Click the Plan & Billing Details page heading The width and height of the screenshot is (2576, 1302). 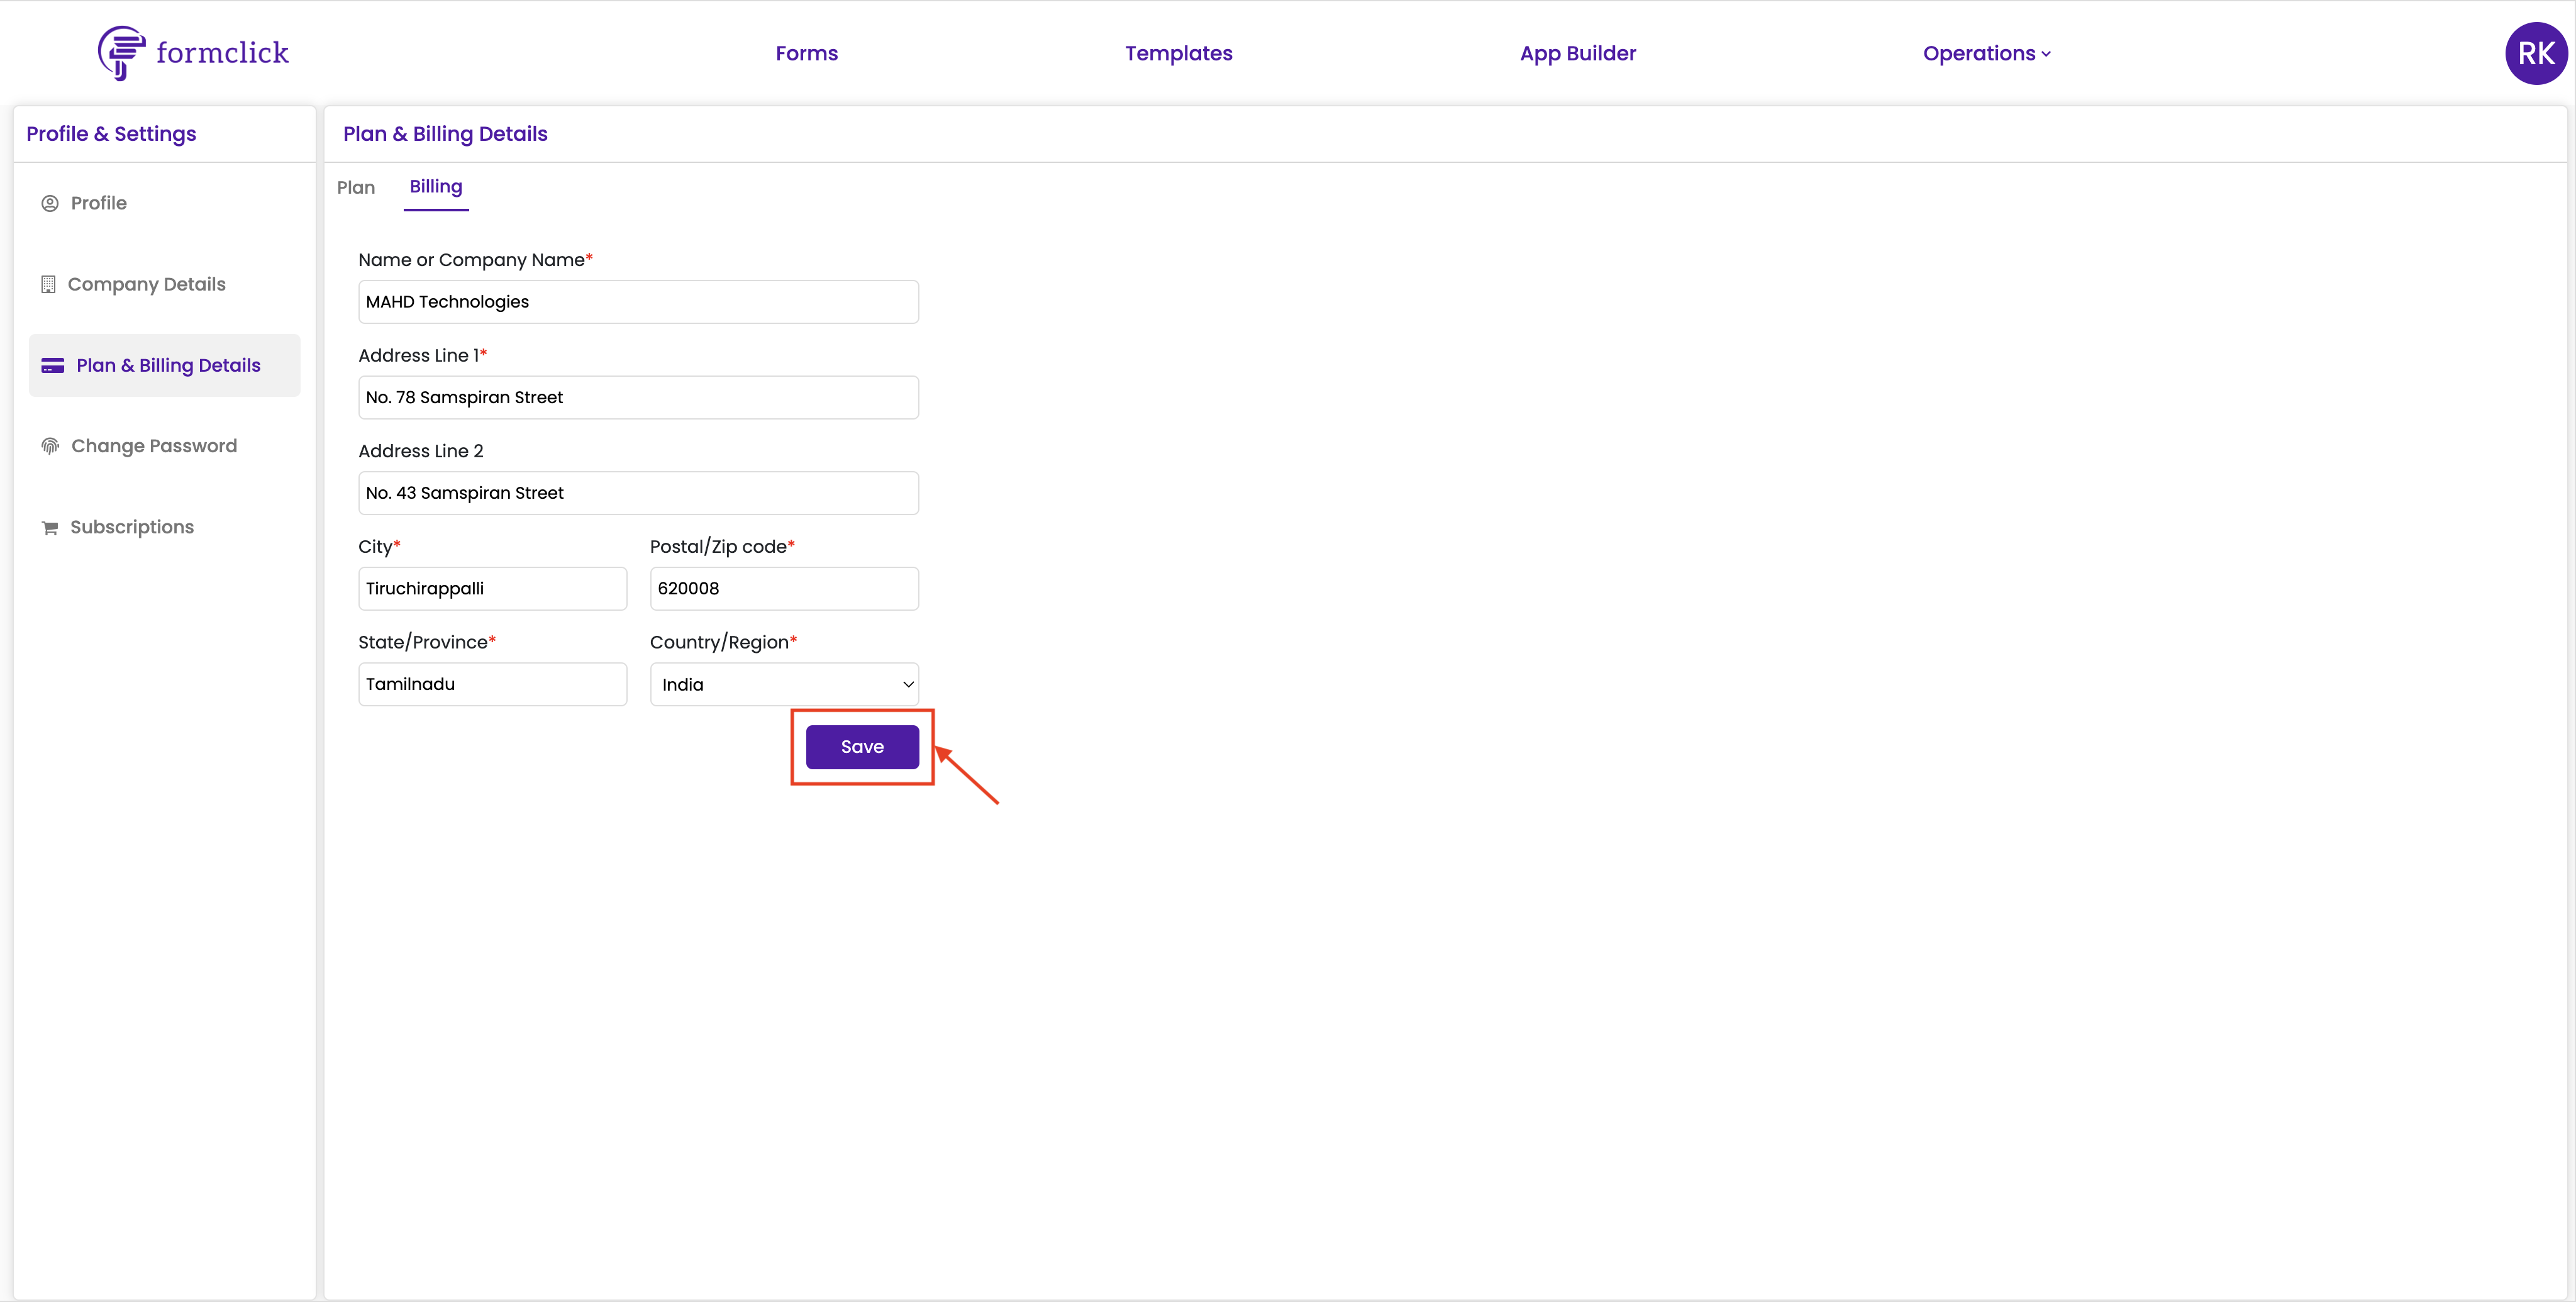tap(445, 134)
